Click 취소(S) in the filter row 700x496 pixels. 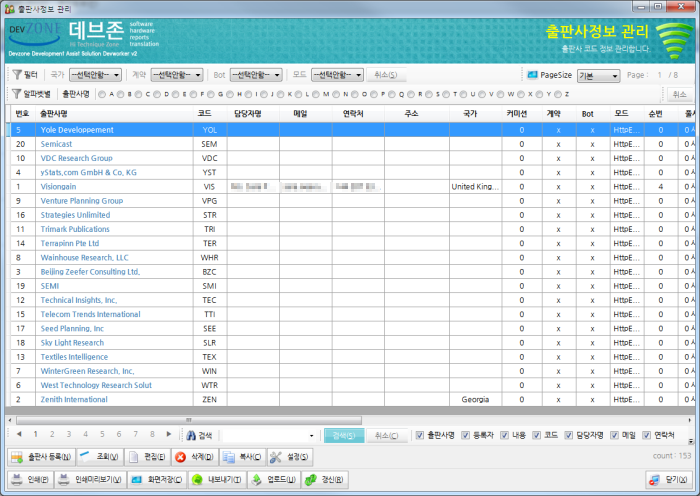click(386, 75)
